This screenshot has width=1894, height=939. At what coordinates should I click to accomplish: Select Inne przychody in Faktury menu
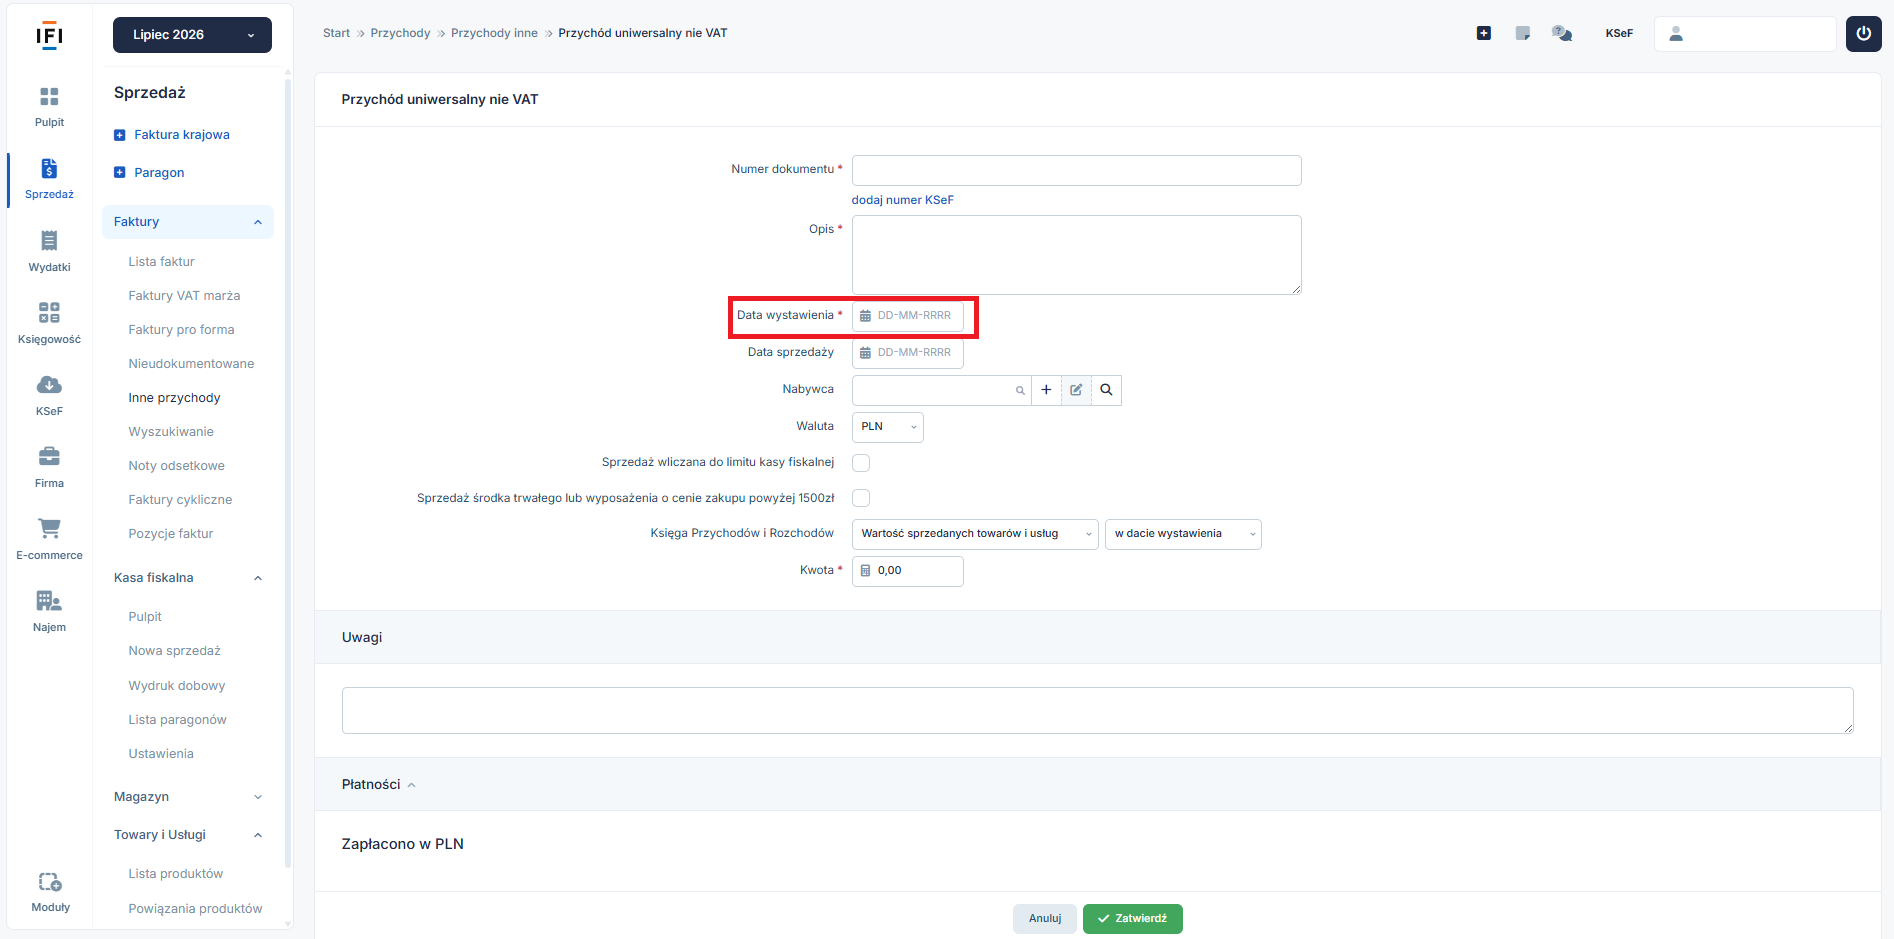pos(174,398)
